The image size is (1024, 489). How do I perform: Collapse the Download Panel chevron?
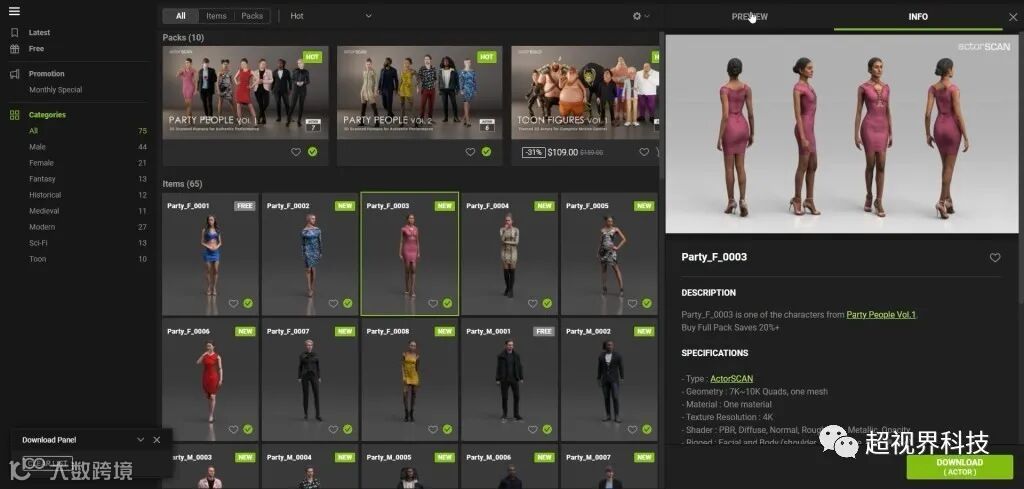click(x=140, y=440)
